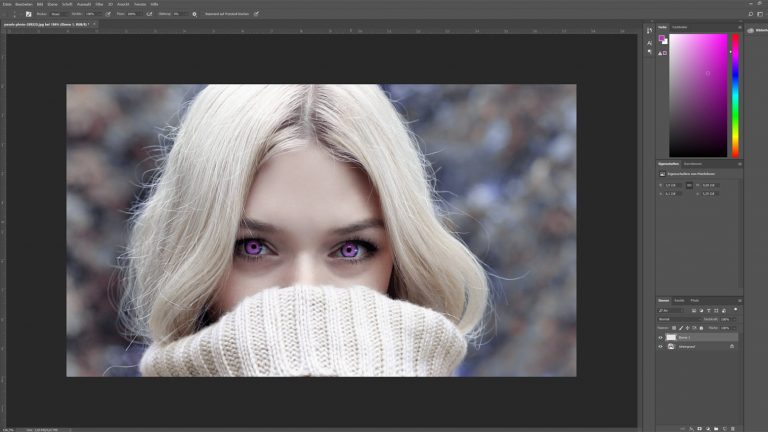This screenshot has width=768, height=432.
Task: Toggle visibility of the Hintergrund layer
Action: (x=661, y=347)
